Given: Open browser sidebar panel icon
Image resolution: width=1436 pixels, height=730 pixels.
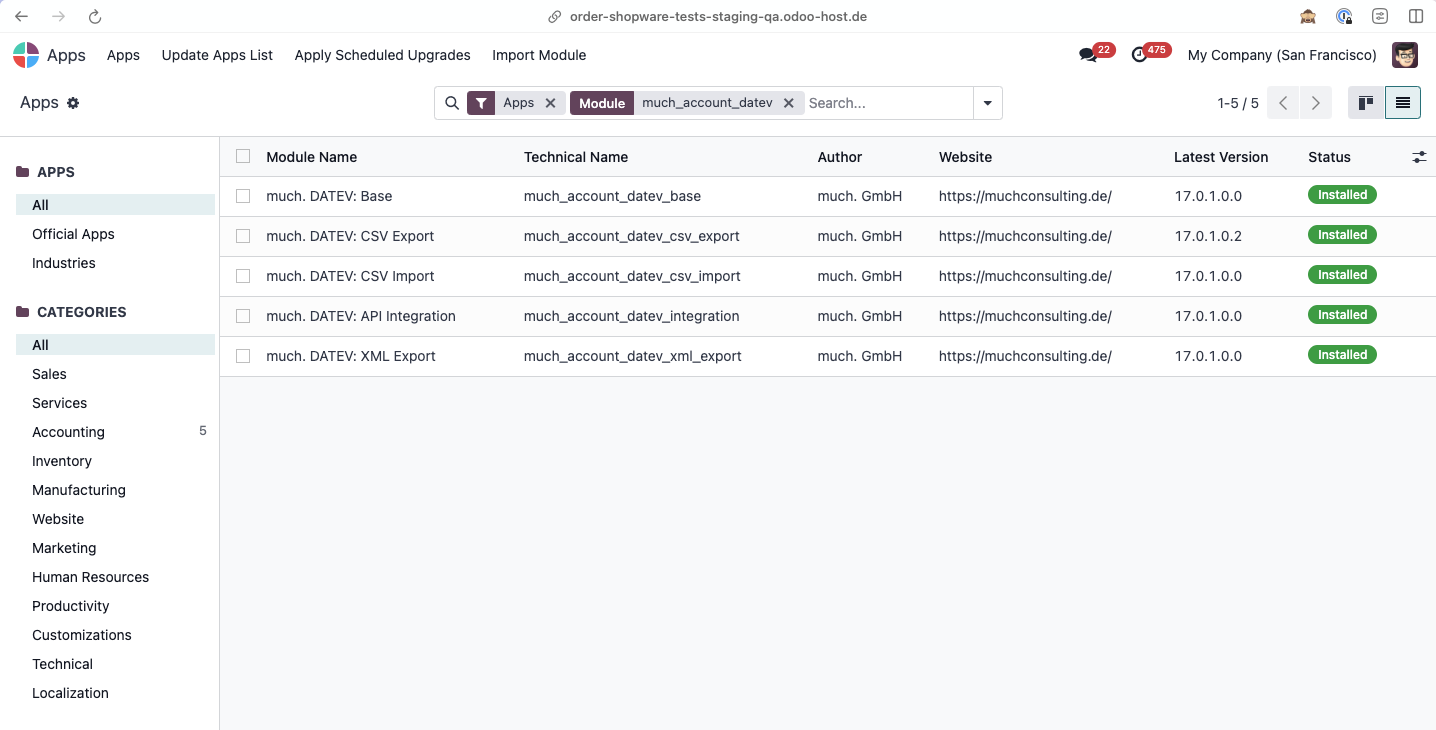Looking at the screenshot, I should pyautogui.click(x=1416, y=16).
